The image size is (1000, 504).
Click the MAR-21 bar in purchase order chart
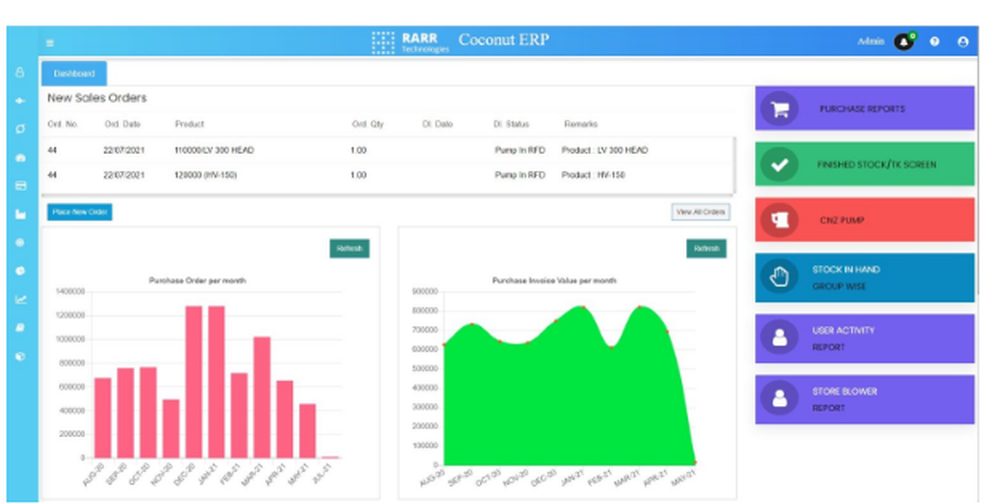262,397
